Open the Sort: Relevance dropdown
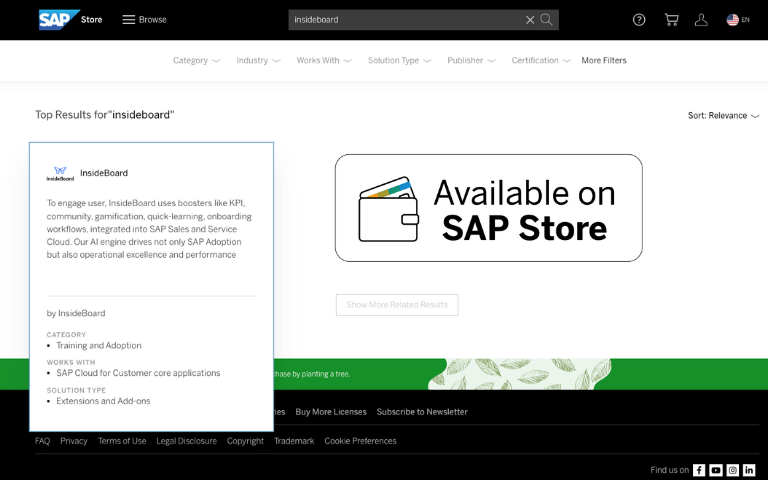Screen dimensions: 768x480 click(x=723, y=116)
